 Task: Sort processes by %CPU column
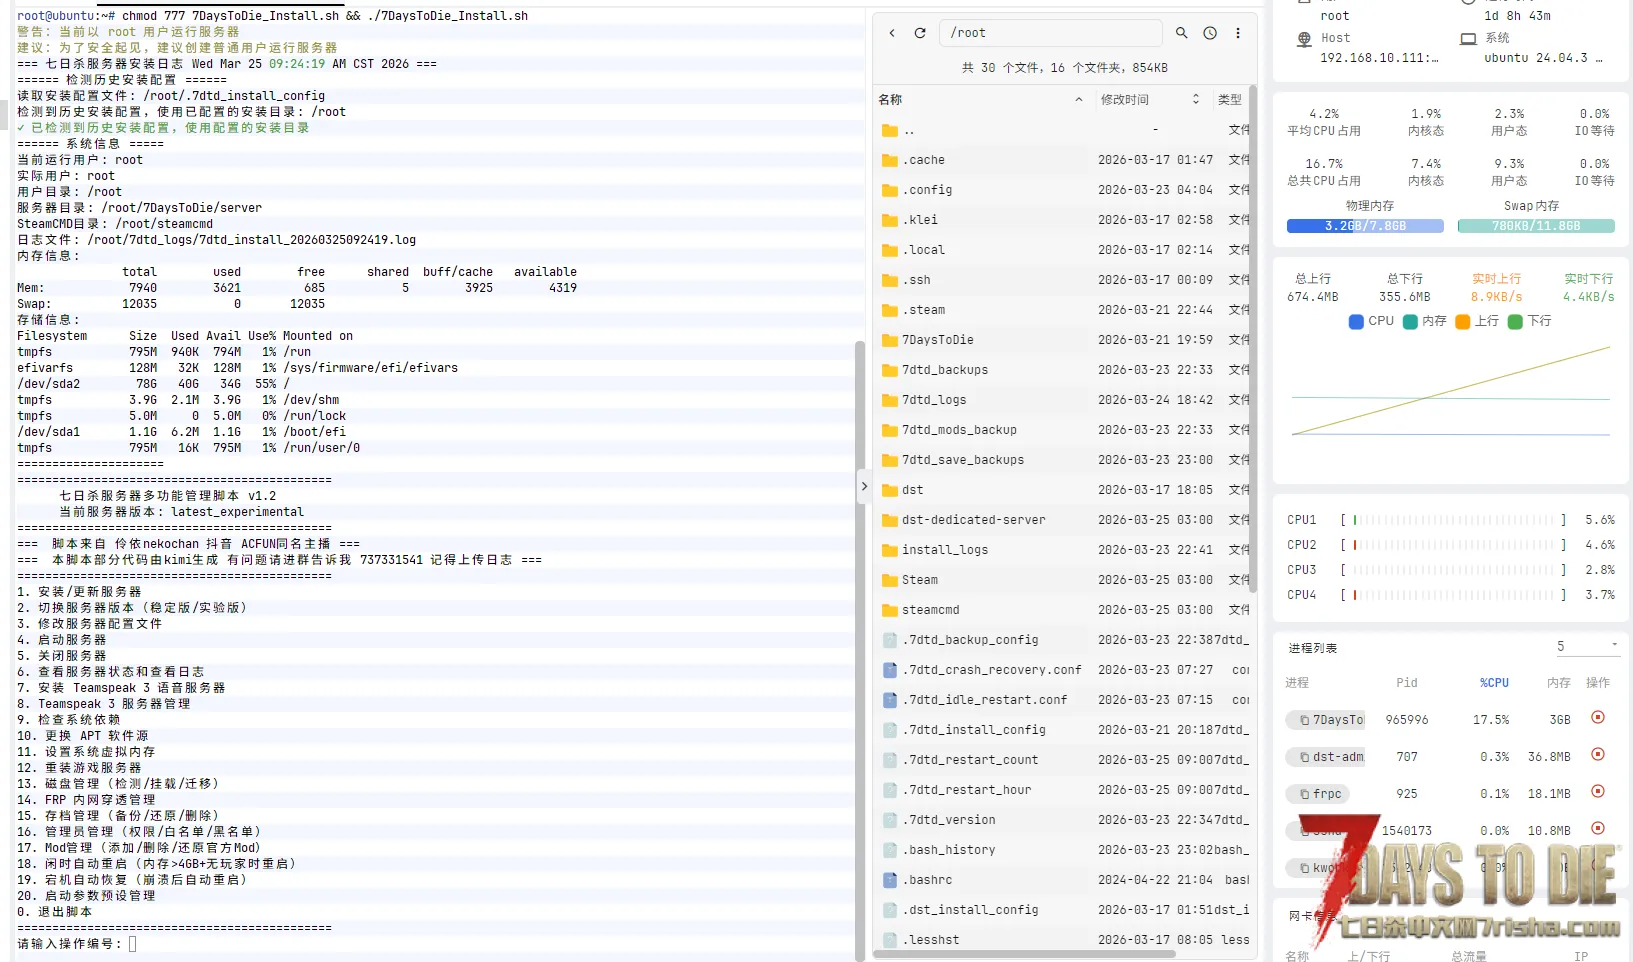pyautogui.click(x=1494, y=683)
